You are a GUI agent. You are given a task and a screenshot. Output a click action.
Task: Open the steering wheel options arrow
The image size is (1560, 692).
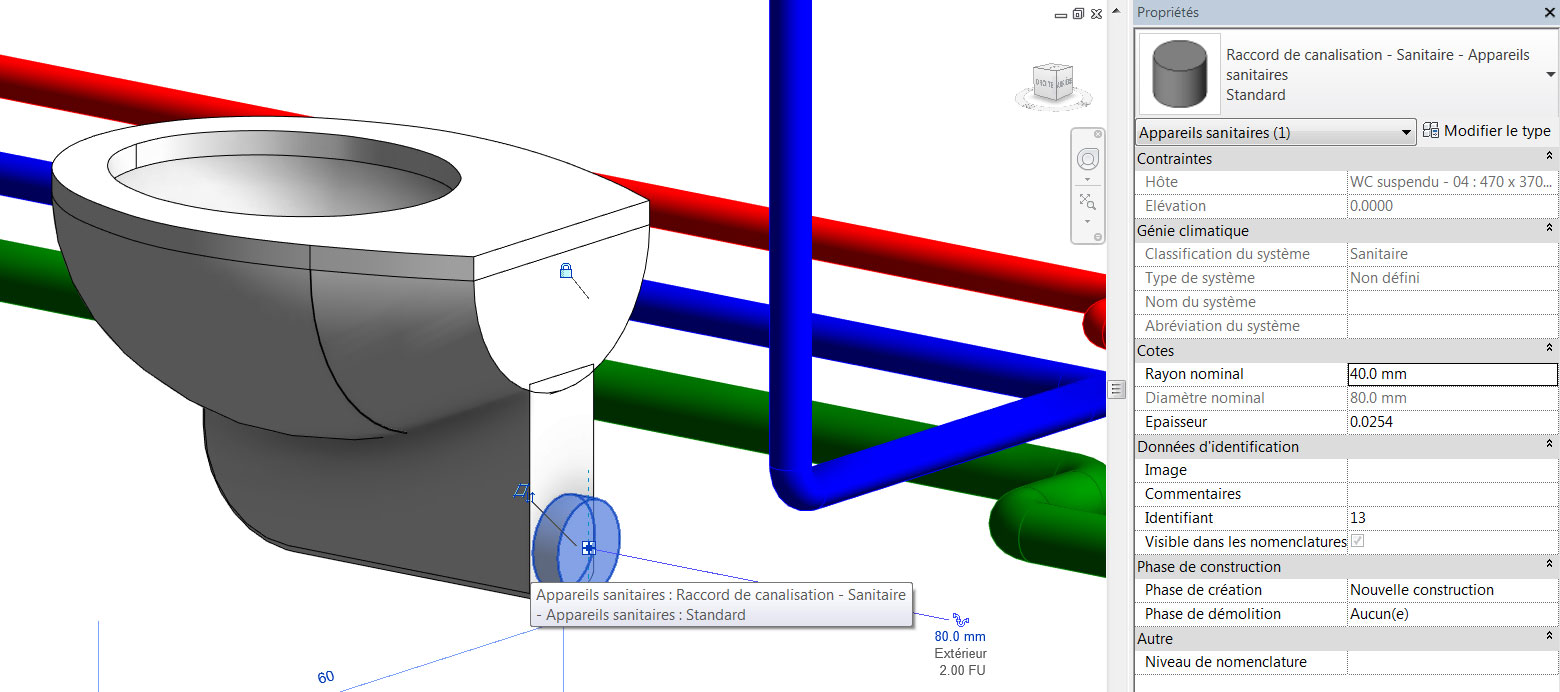1086,179
